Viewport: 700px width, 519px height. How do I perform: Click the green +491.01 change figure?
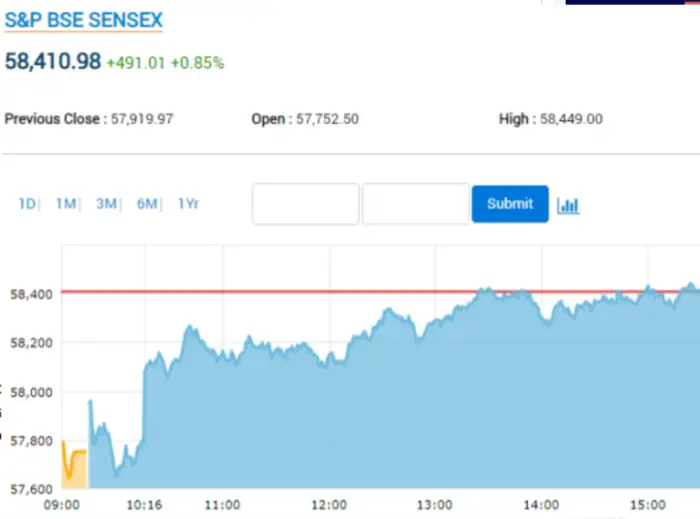(x=136, y=63)
